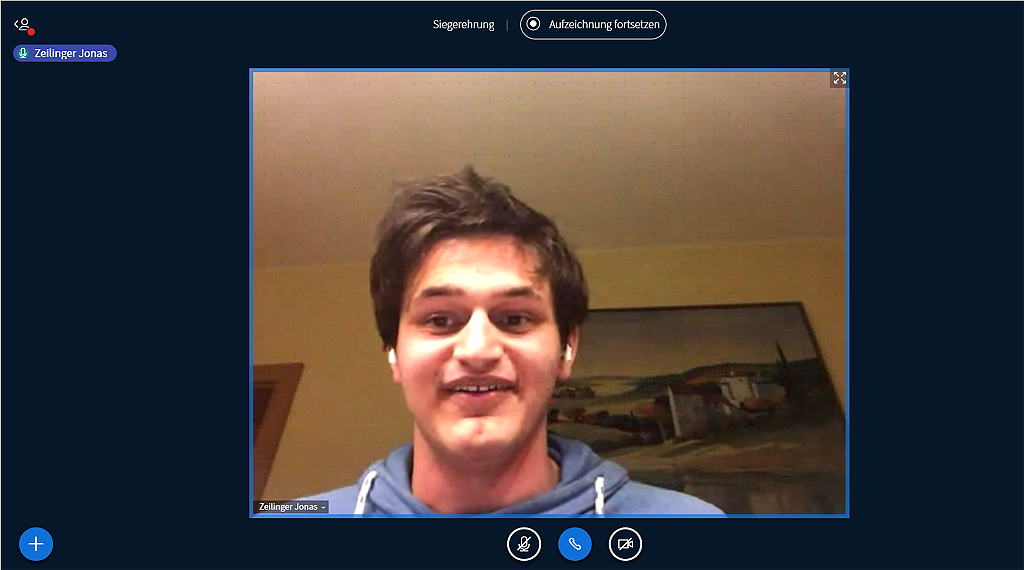Toggle the camera off button
The image size is (1024, 570).
pyautogui.click(x=625, y=544)
